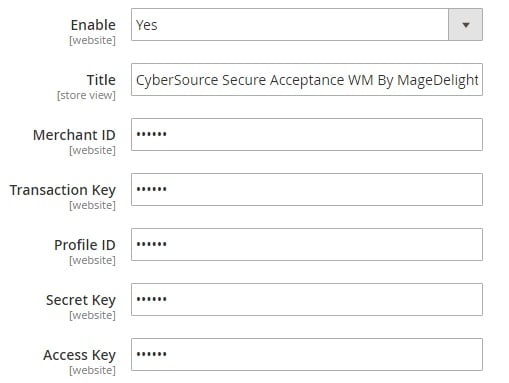Select the Profile ID input box
The height and width of the screenshot is (383, 509).
coord(307,244)
